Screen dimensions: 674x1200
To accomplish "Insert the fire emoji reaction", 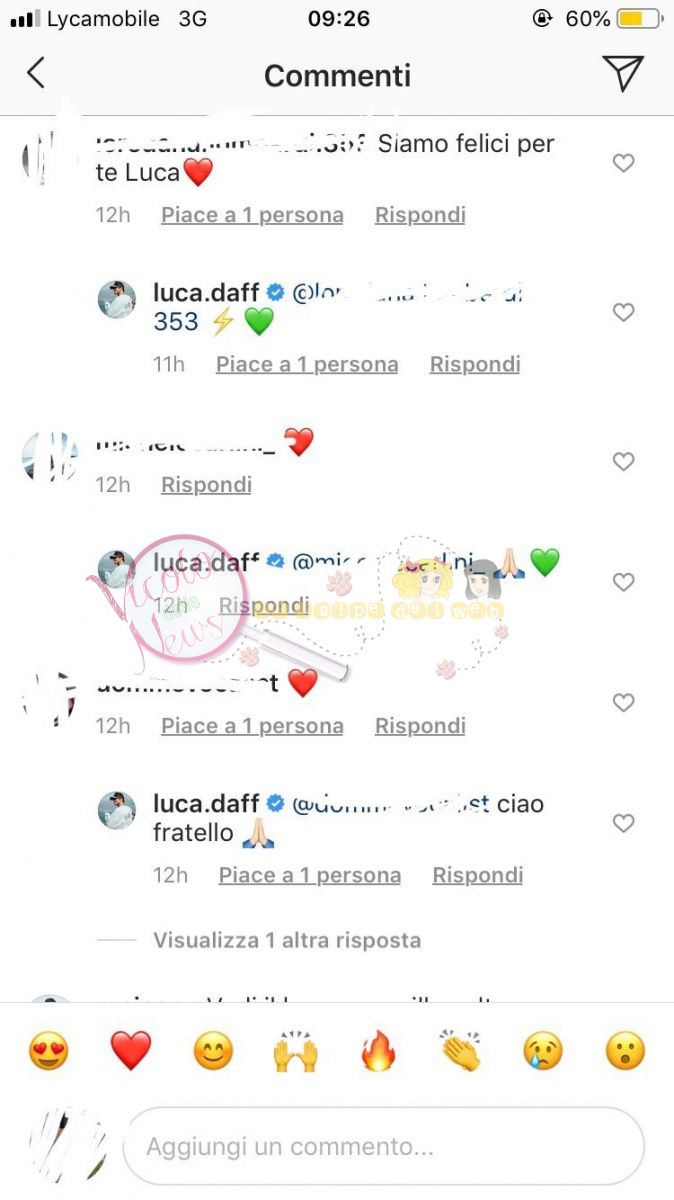I will coord(378,1052).
